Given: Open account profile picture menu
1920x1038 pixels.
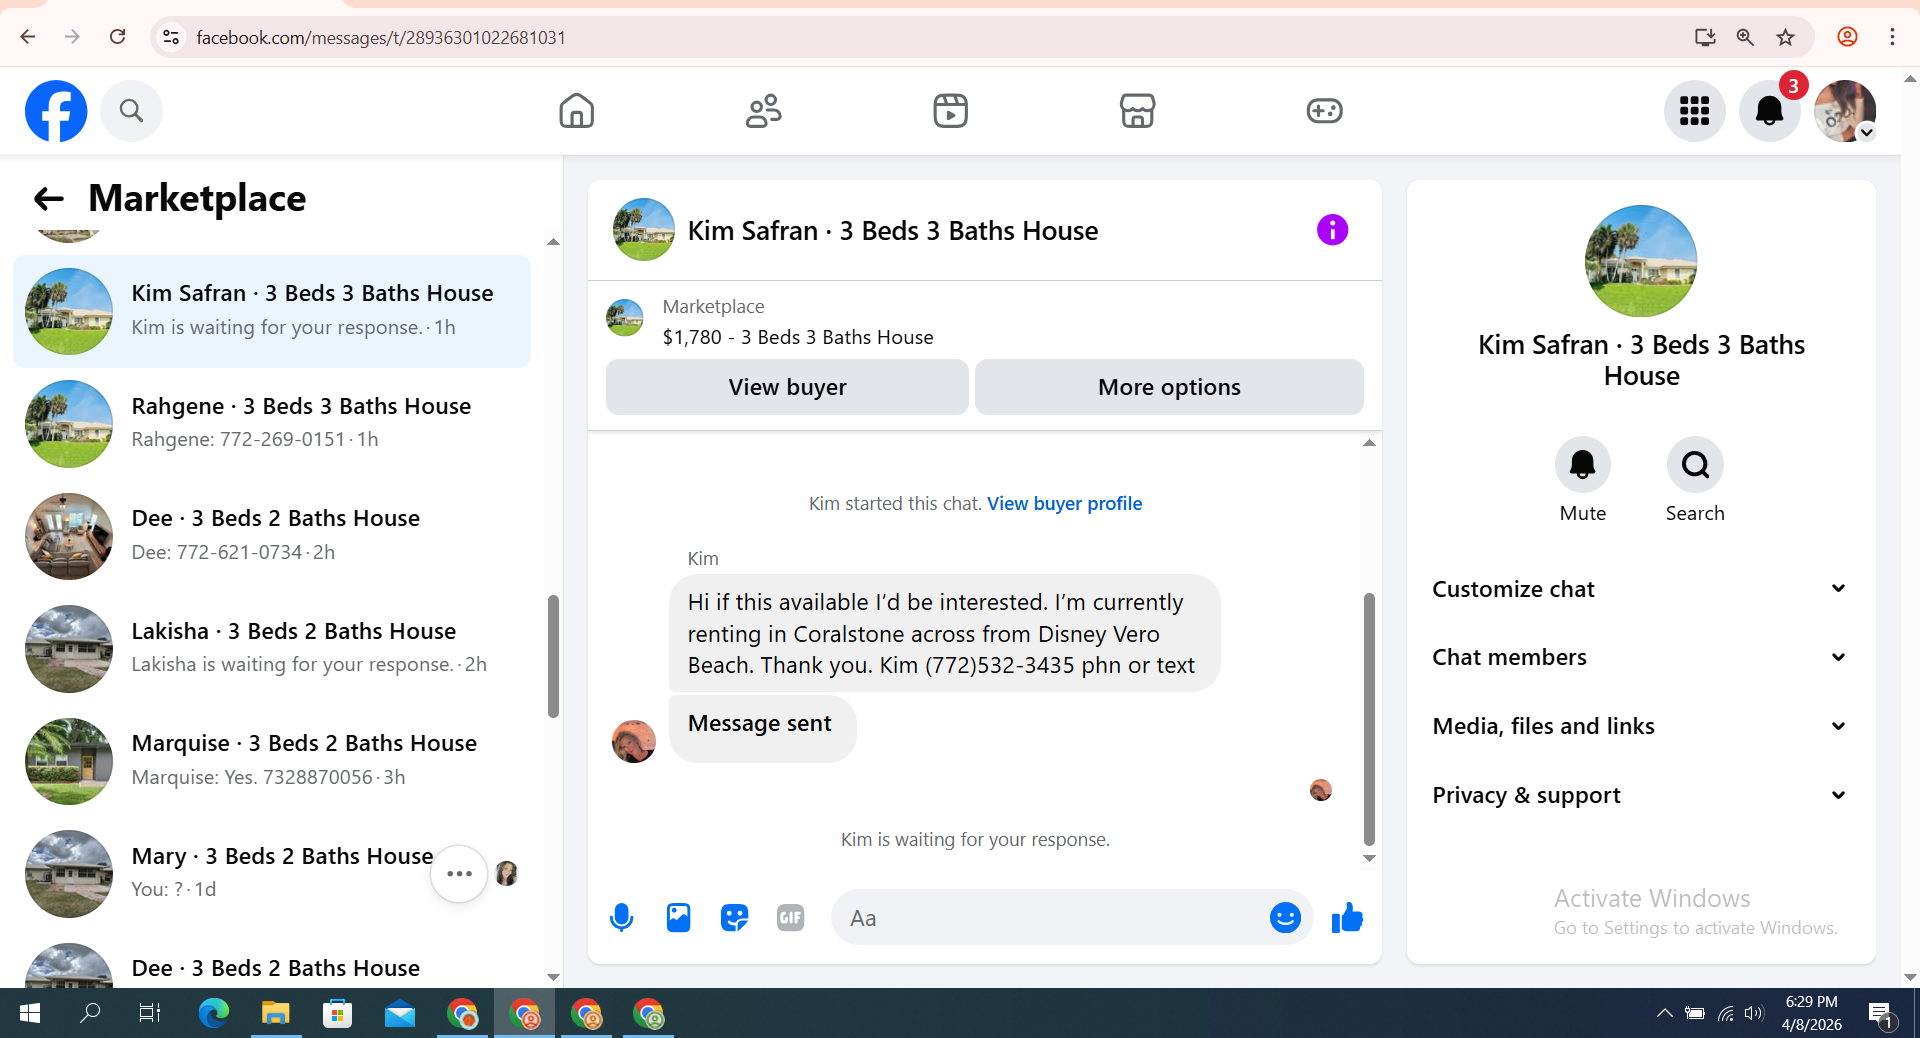Looking at the screenshot, I should (x=1845, y=111).
